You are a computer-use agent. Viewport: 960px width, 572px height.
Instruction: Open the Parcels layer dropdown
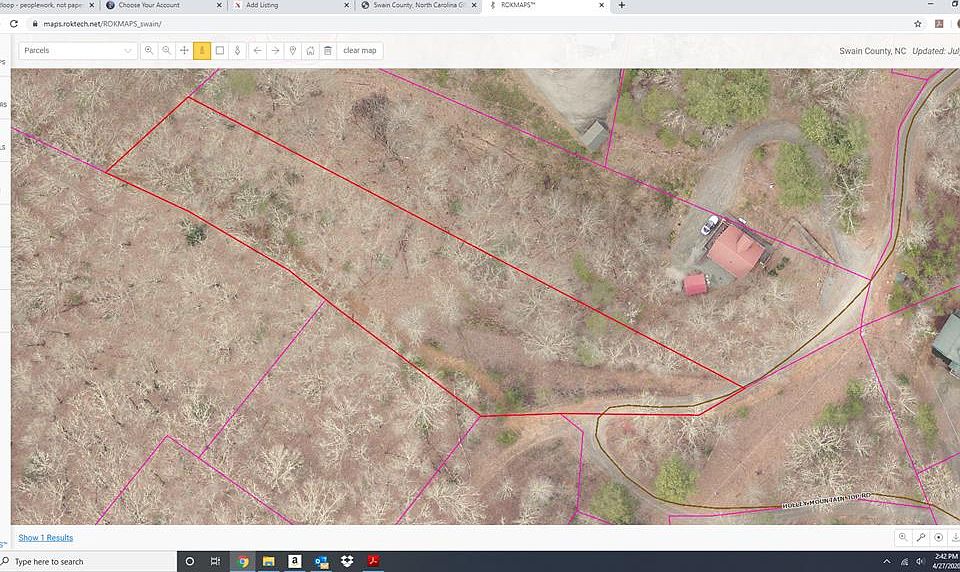click(78, 51)
